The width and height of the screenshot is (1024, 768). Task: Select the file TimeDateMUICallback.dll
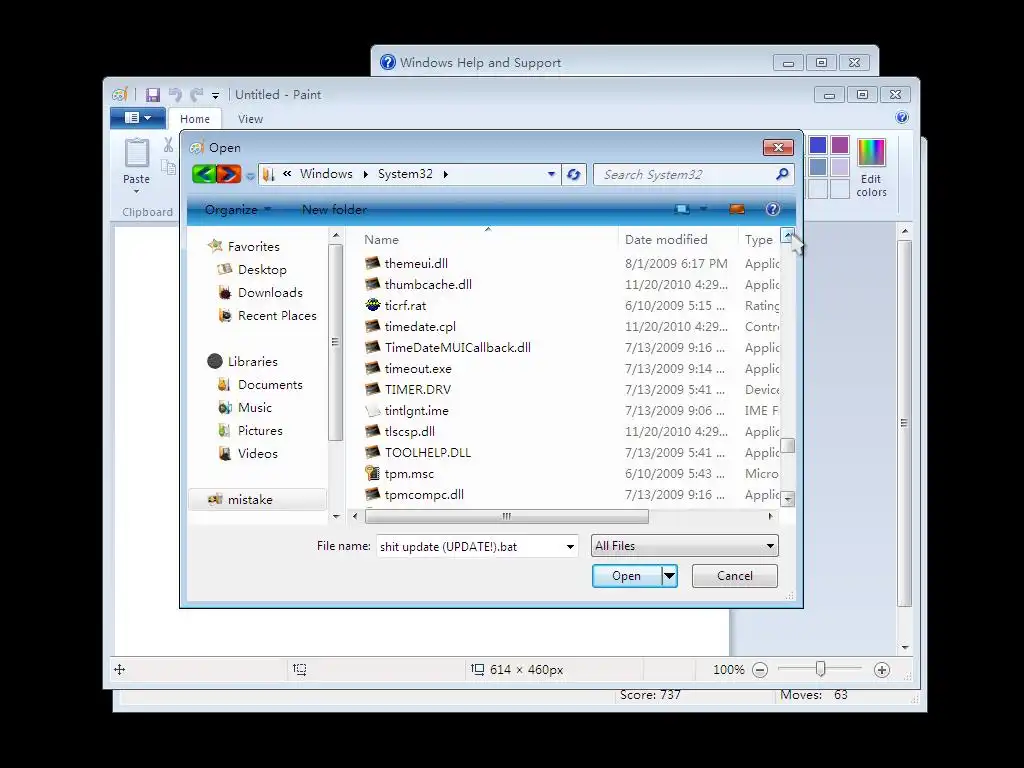point(457,347)
